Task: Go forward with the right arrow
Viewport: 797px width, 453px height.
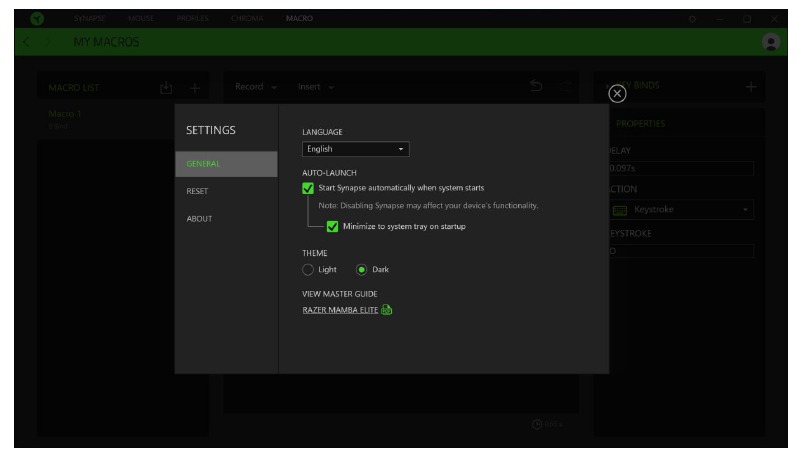Action: (49, 42)
